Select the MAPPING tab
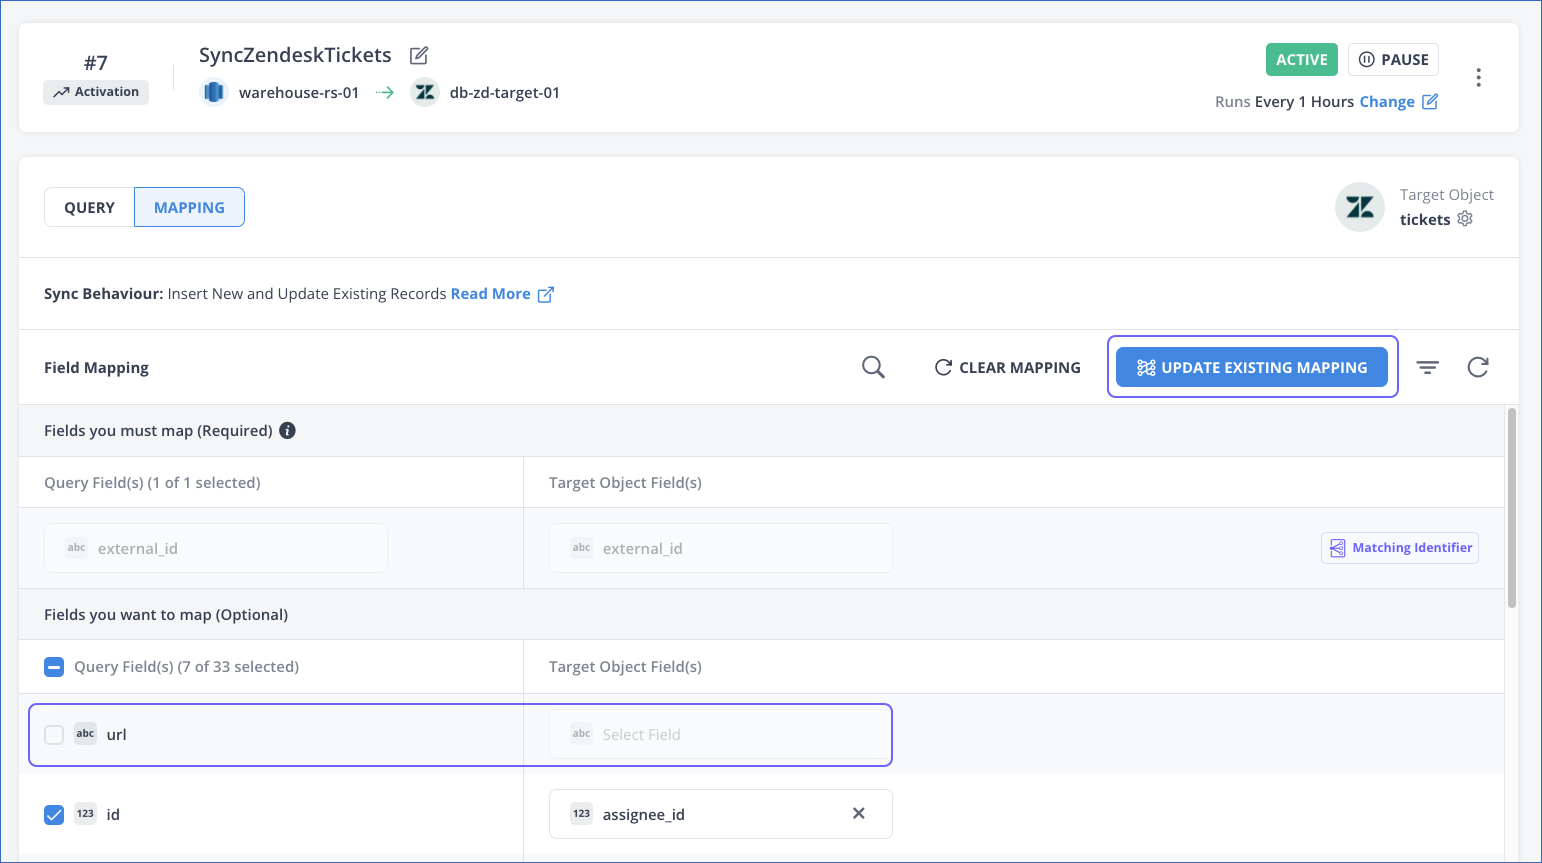 (x=189, y=207)
